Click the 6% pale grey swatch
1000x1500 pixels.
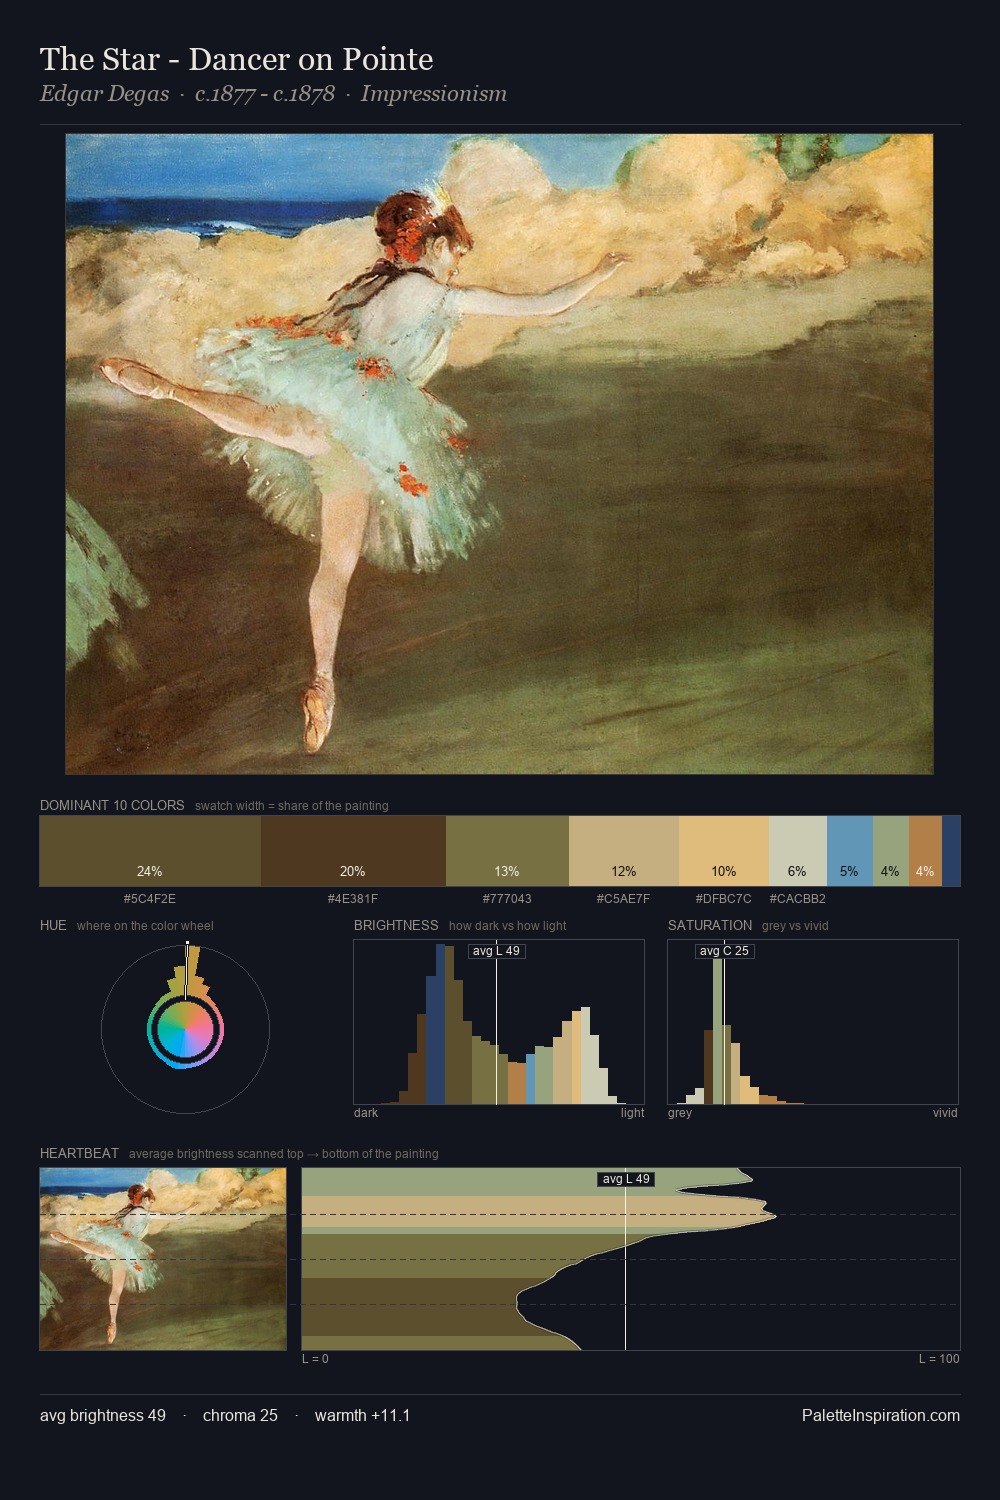pyautogui.click(x=798, y=851)
